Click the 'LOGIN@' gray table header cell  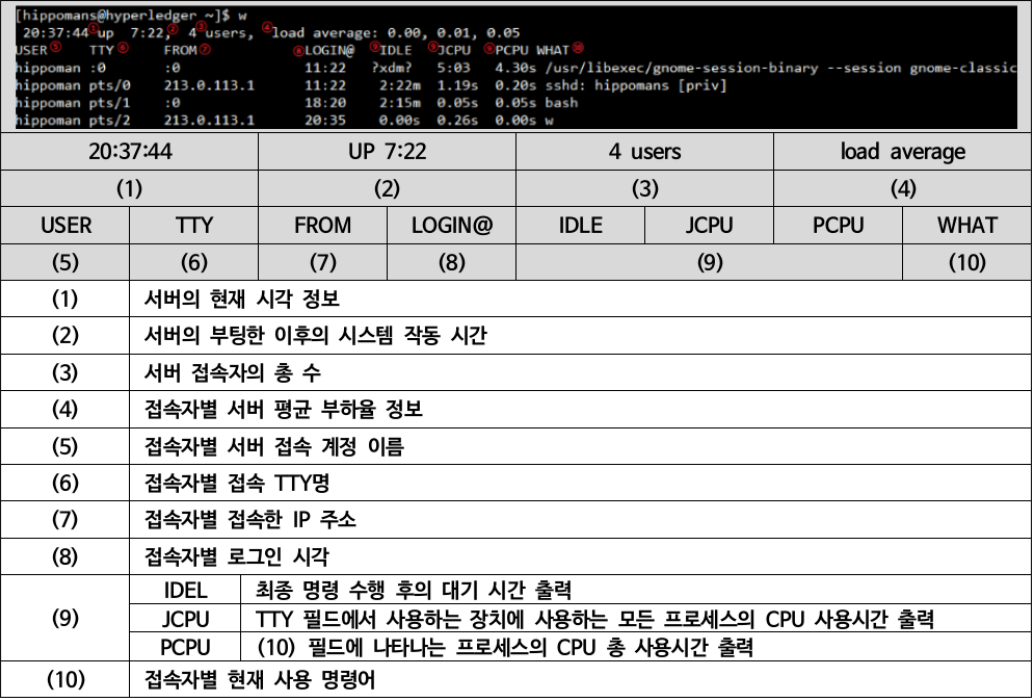coord(452,226)
